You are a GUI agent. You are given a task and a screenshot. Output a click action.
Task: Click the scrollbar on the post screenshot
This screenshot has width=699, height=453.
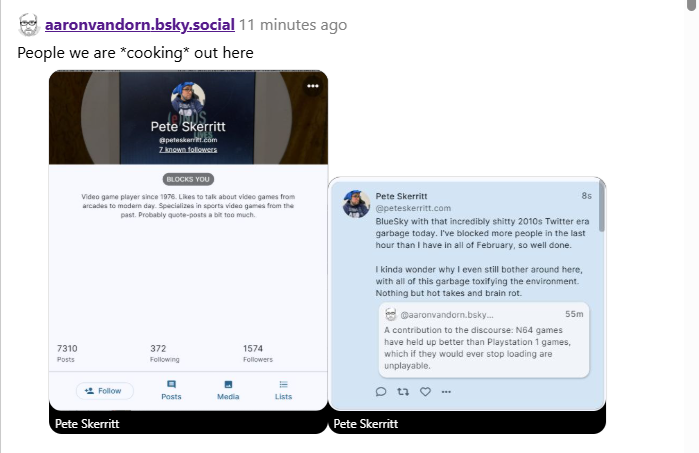(x=601, y=212)
